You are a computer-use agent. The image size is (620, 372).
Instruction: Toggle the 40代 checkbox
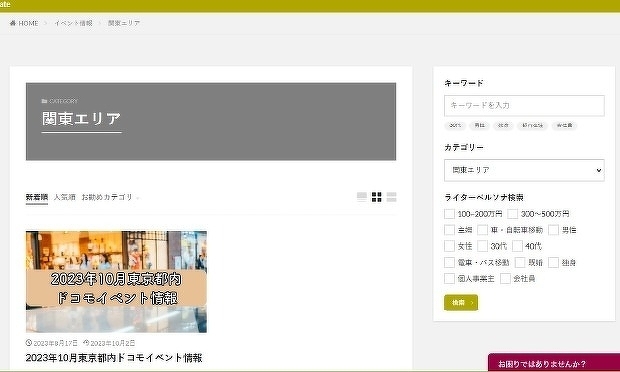pyautogui.click(x=517, y=246)
